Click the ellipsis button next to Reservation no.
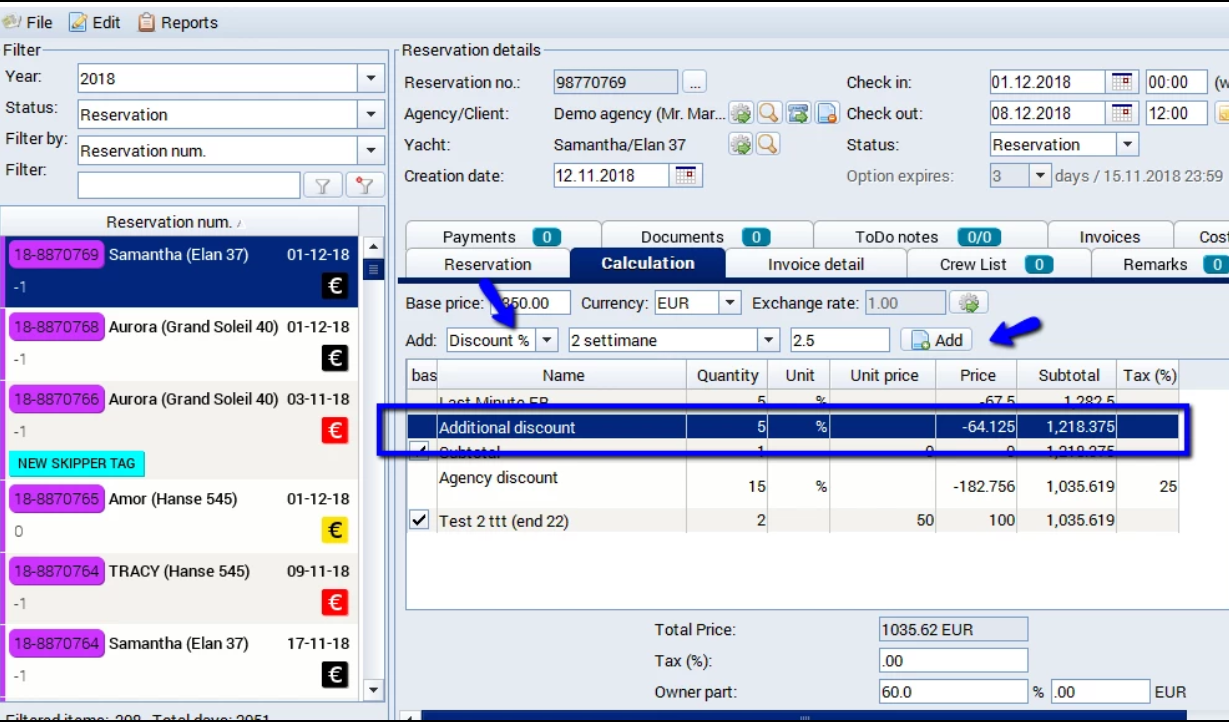Viewport: 1229px width, 722px height. 694,82
